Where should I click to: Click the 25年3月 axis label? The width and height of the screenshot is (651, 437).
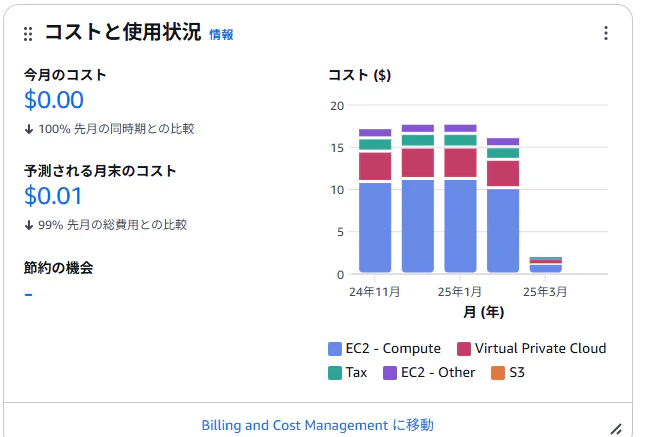[545, 292]
